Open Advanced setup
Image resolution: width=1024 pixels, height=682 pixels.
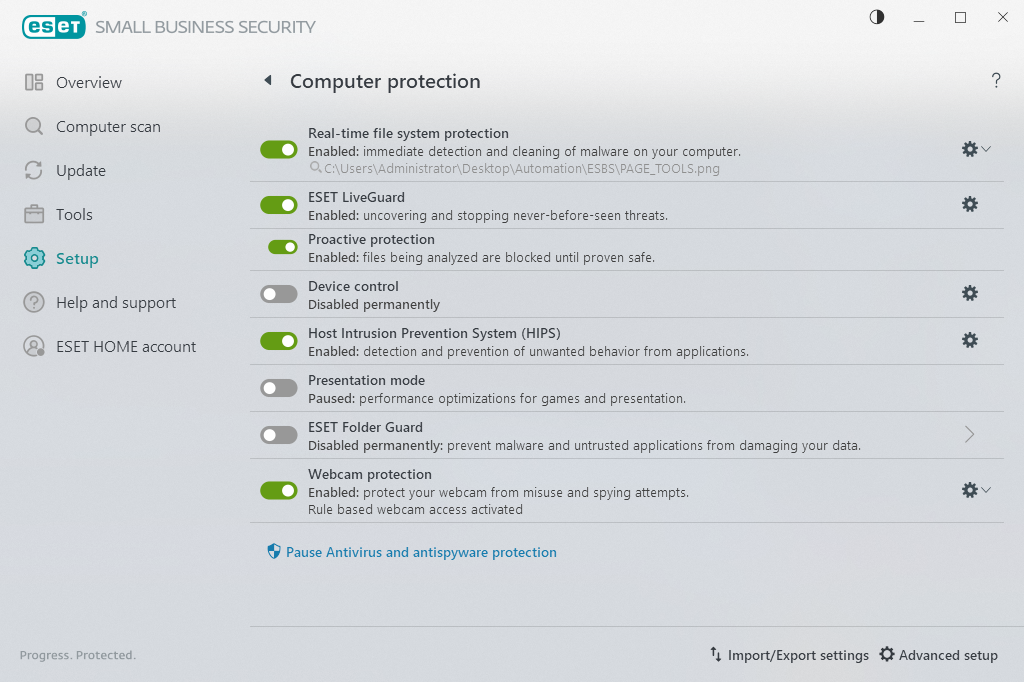point(938,655)
